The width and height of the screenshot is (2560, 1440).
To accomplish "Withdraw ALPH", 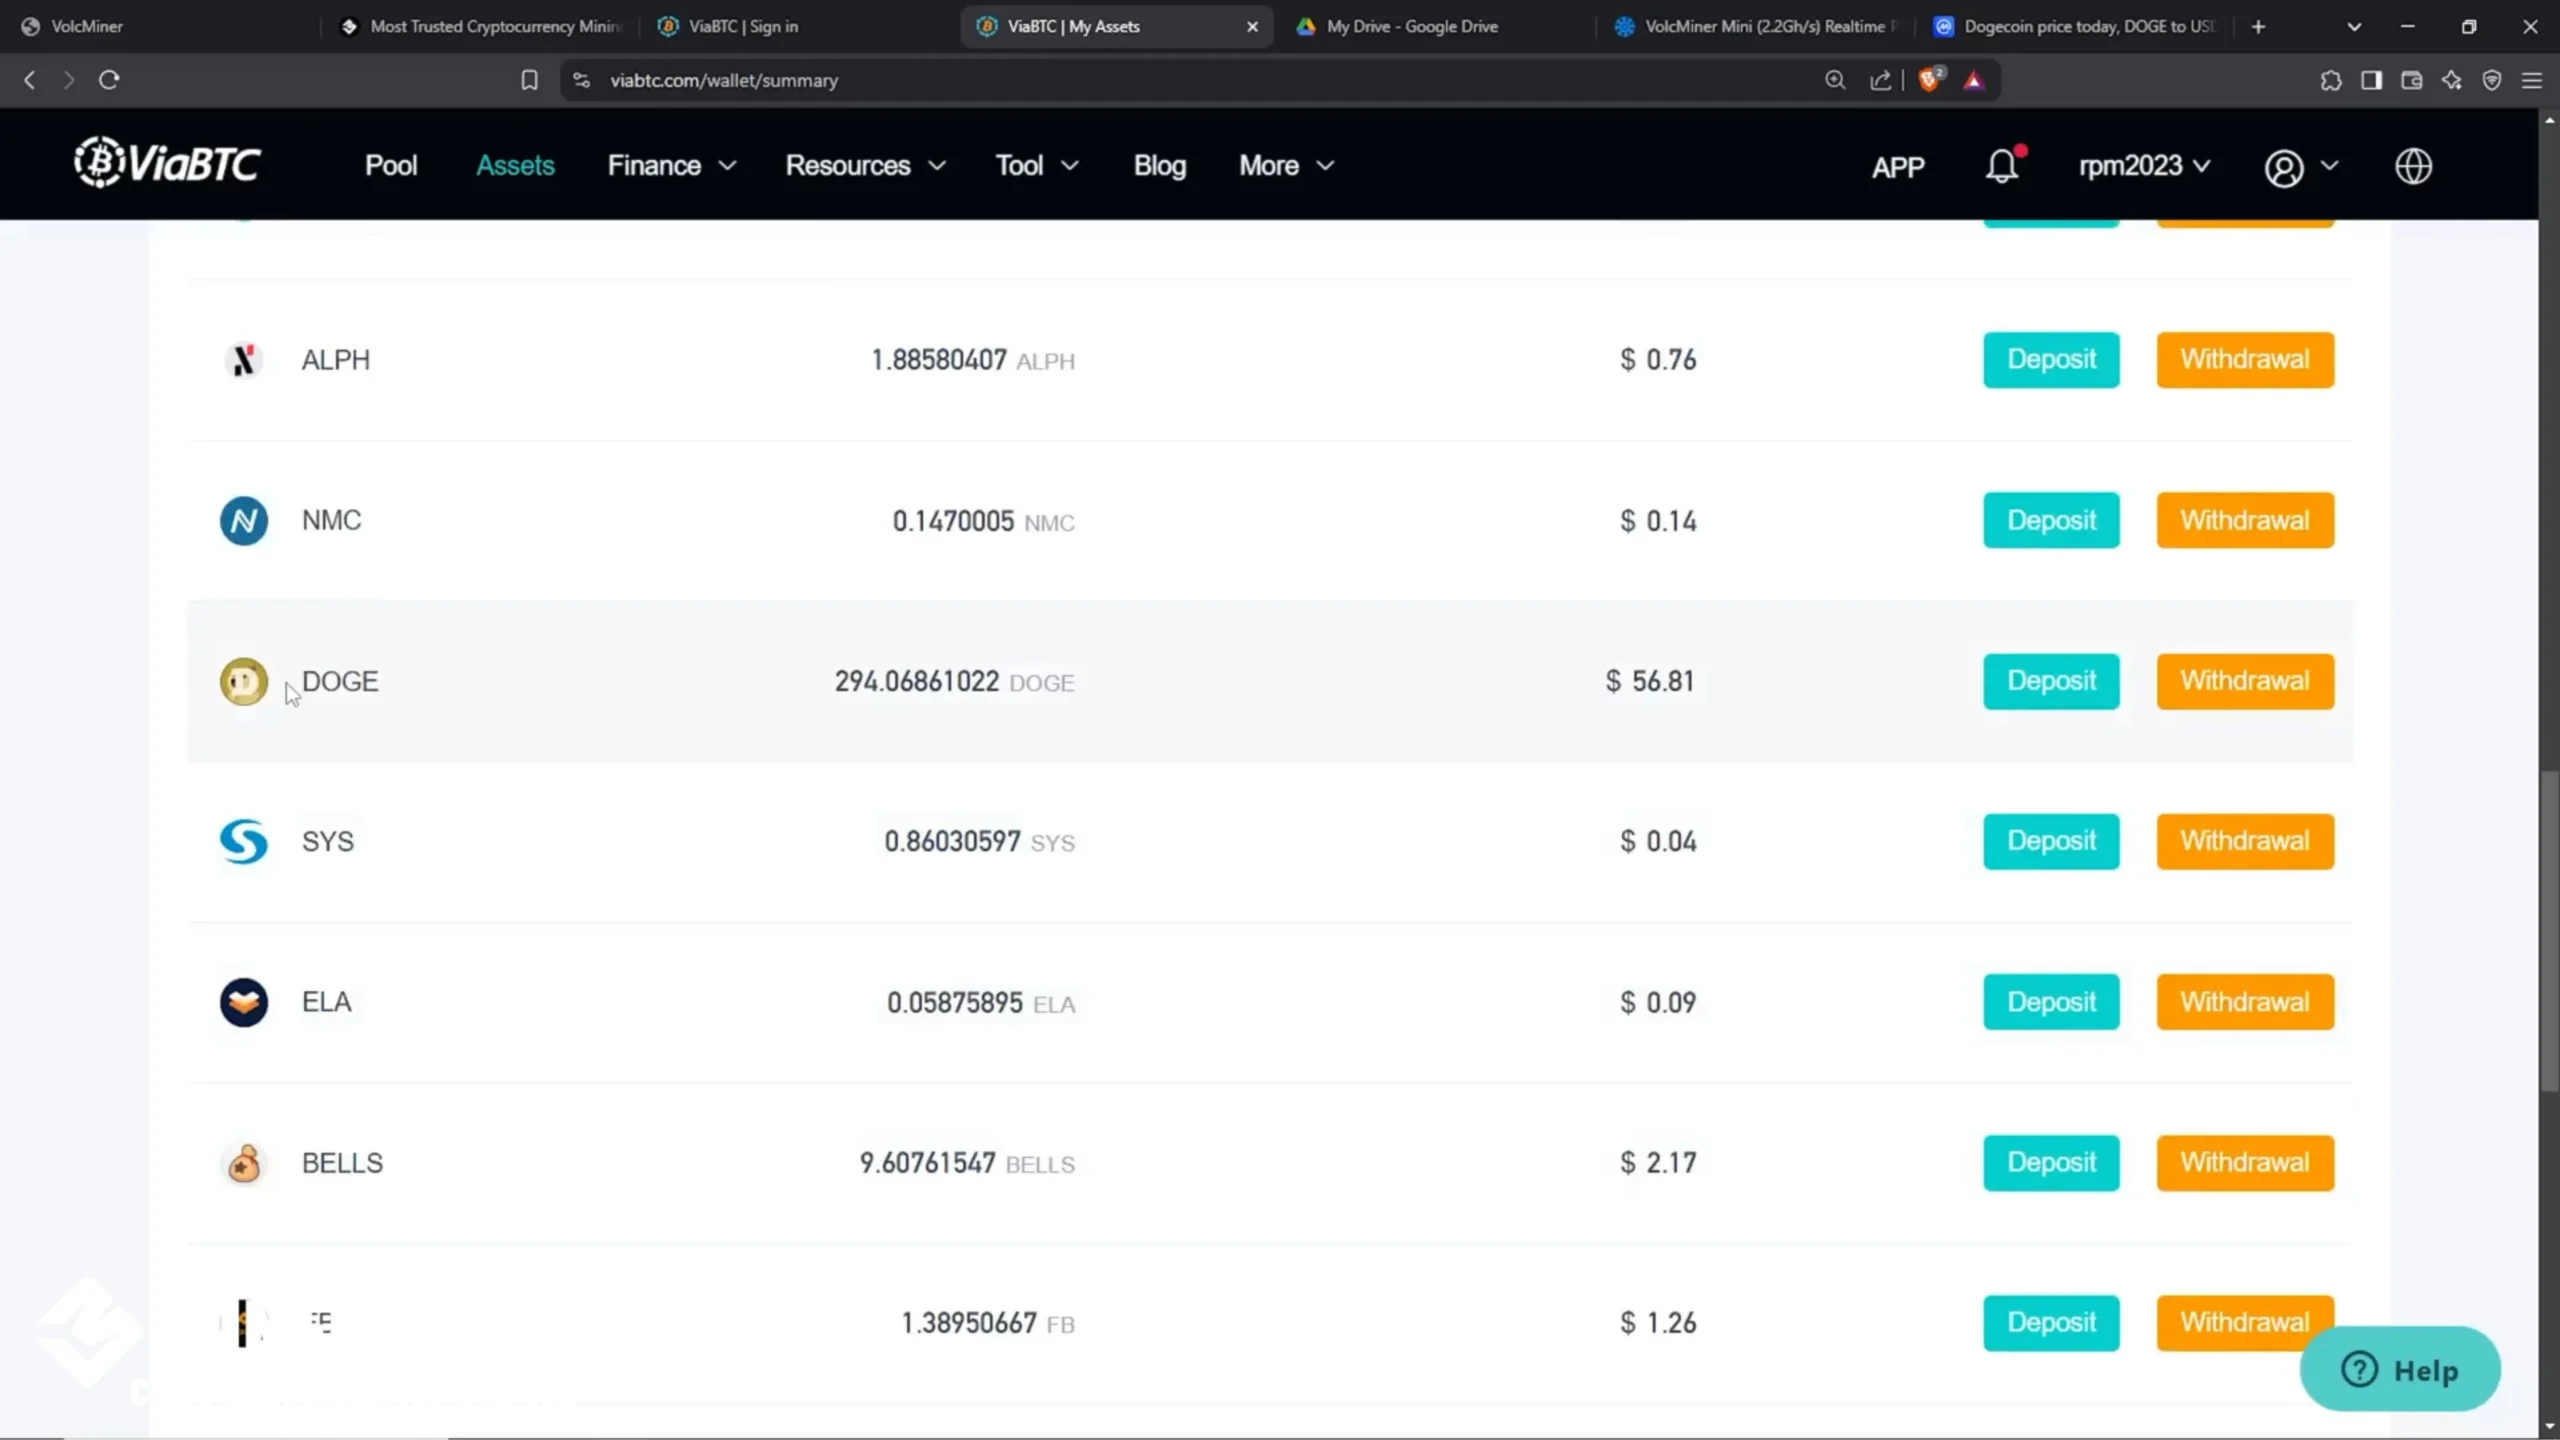I will tap(2245, 360).
